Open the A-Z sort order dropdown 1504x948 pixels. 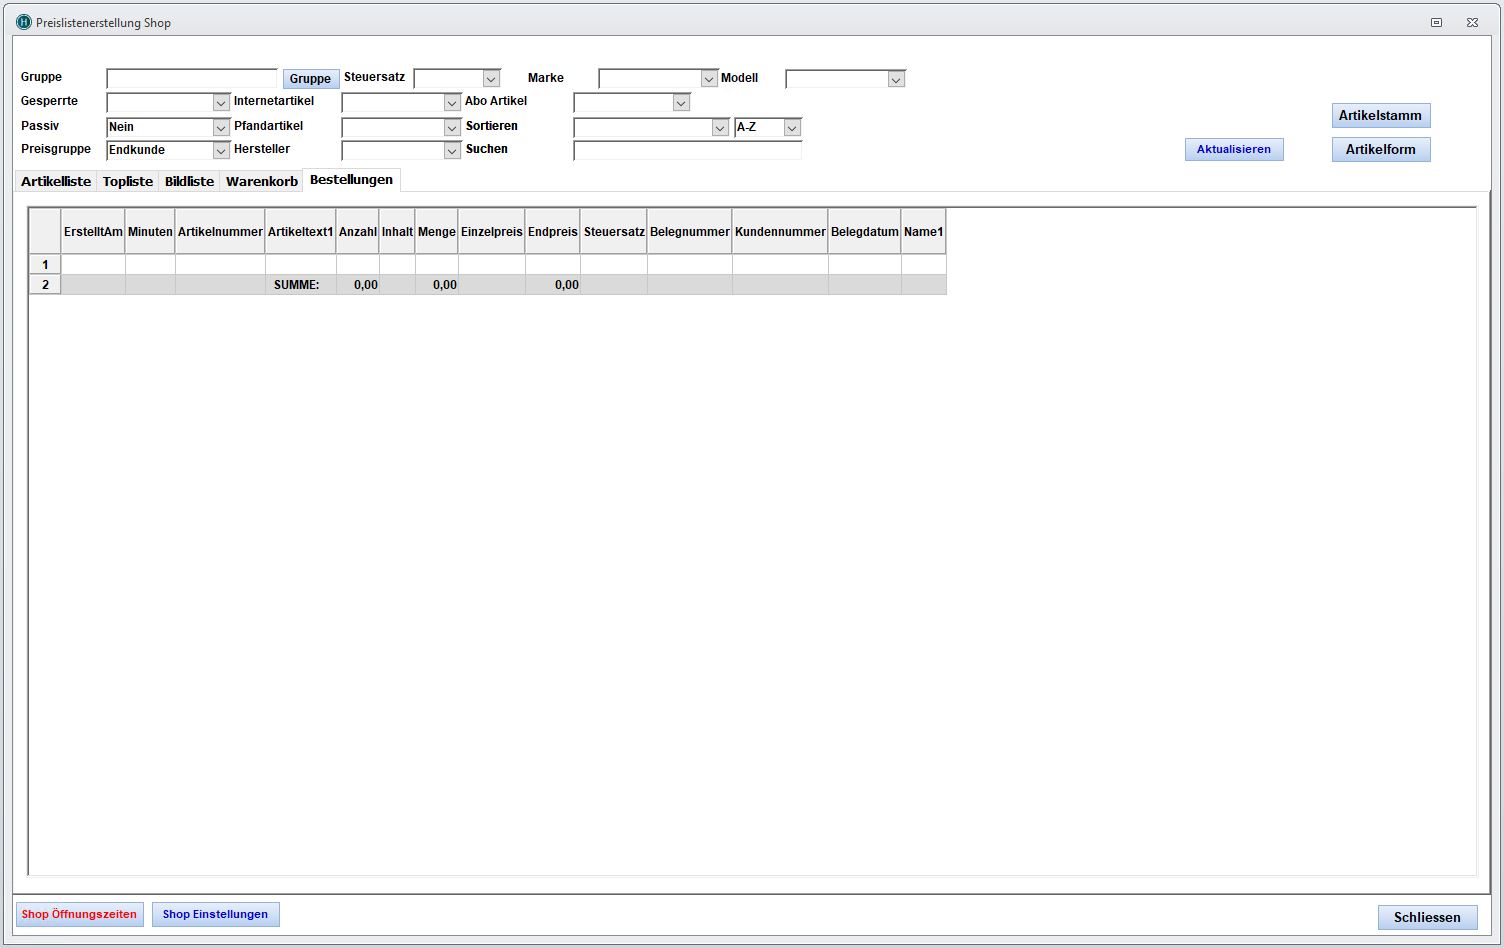click(792, 128)
